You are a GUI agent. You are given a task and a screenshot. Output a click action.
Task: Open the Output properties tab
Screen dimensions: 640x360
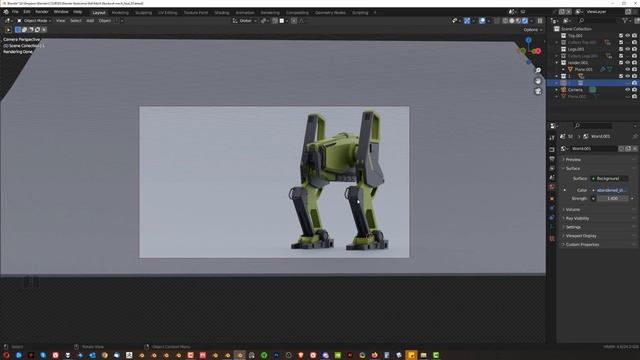tap(552, 159)
